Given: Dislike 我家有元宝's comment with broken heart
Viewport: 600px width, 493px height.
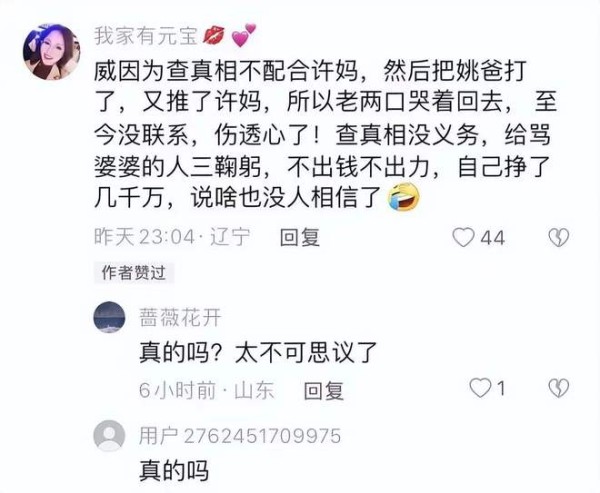Looking at the screenshot, I should click(559, 238).
